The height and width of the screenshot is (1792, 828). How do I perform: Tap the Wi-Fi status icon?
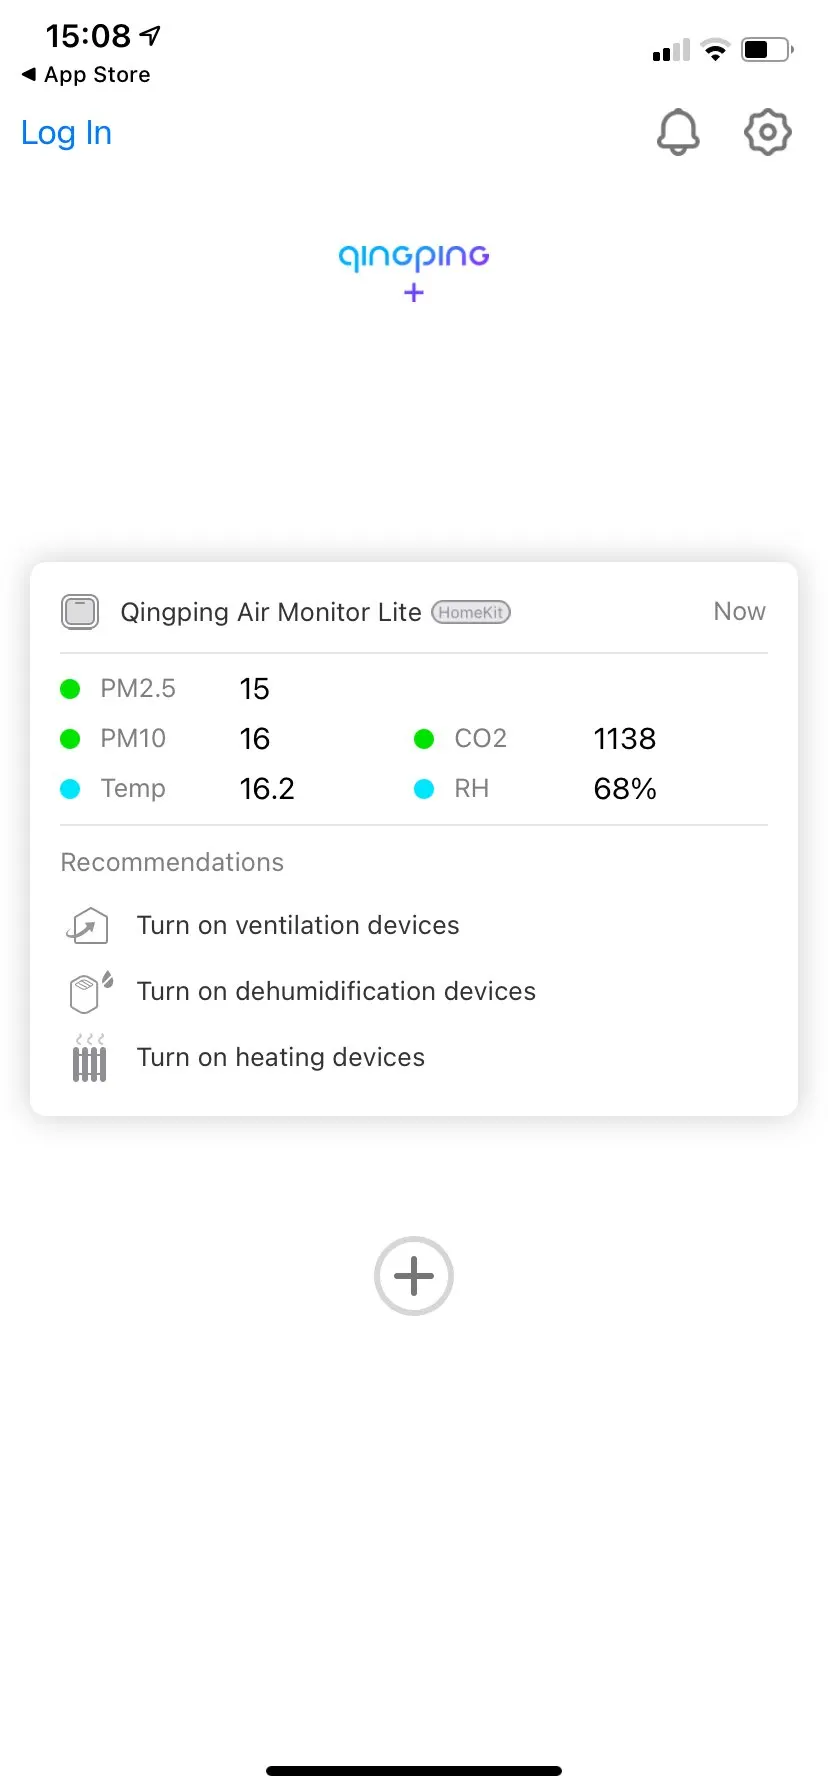[x=715, y=49]
